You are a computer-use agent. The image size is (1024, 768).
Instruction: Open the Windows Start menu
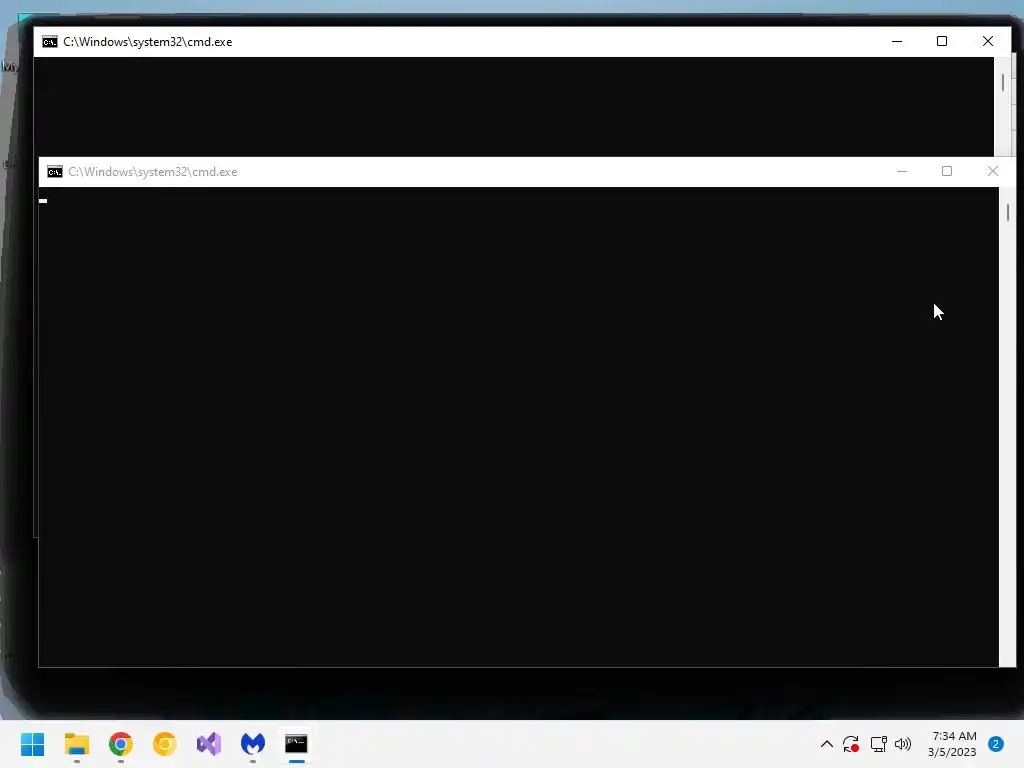click(x=33, y=744)
